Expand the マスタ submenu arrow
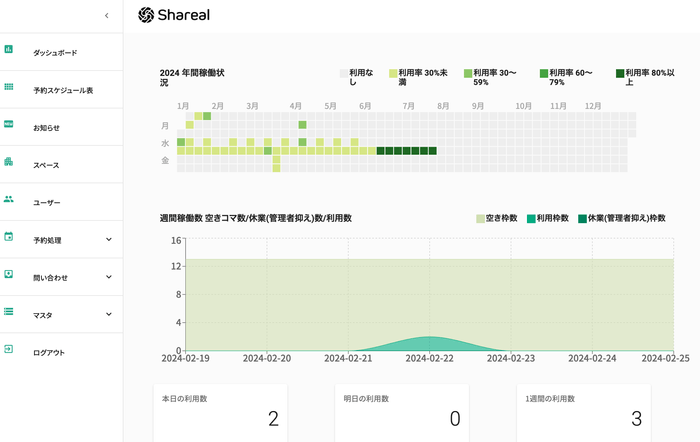Image resolution: width=700 pixels, height=442 pixels. [x=108, y=315]
